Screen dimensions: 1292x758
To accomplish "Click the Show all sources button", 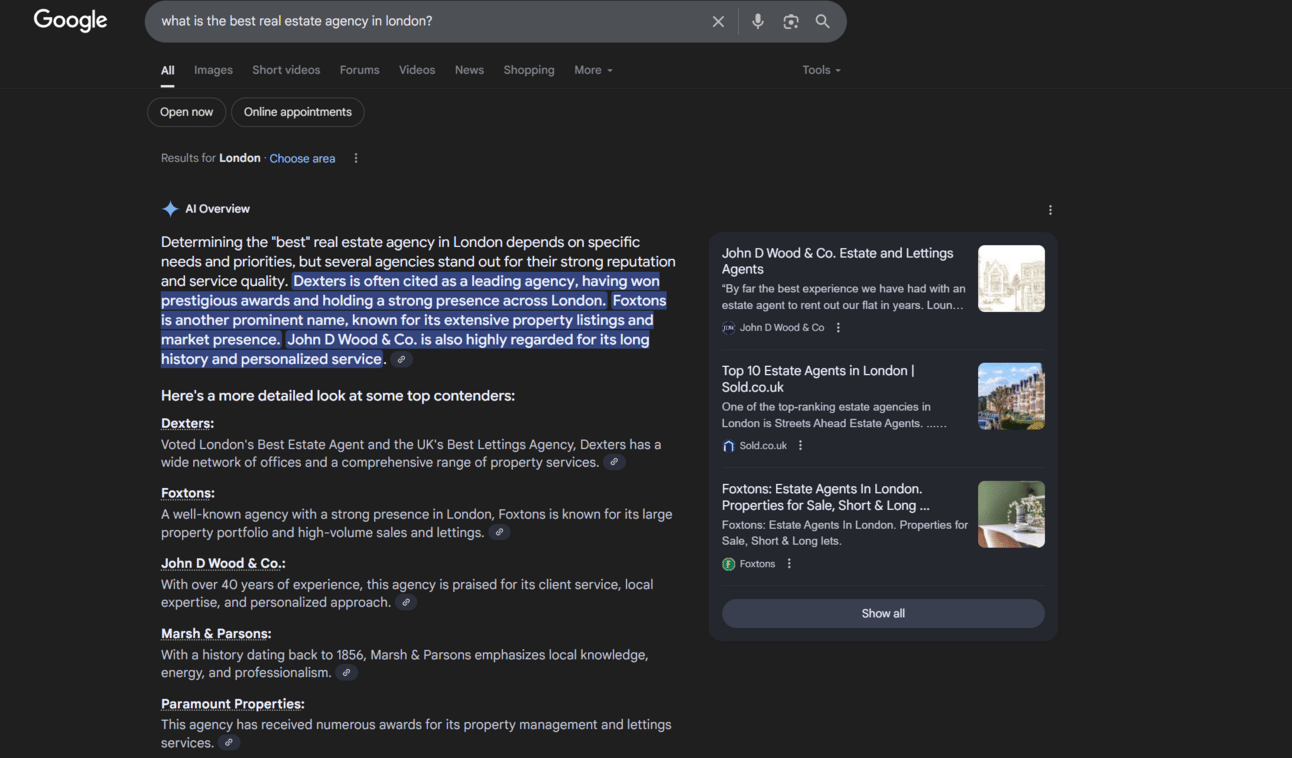I will coord(883,613).
